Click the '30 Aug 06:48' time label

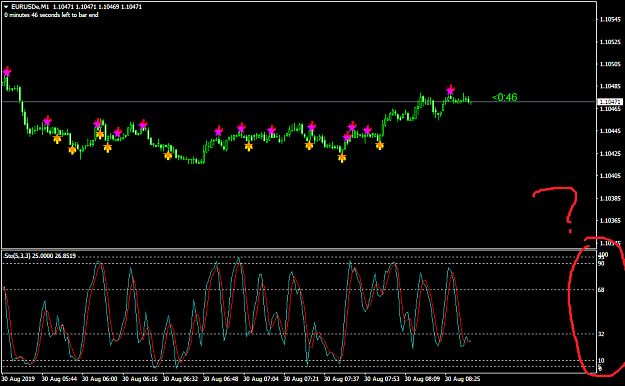[x=220, y=379]
